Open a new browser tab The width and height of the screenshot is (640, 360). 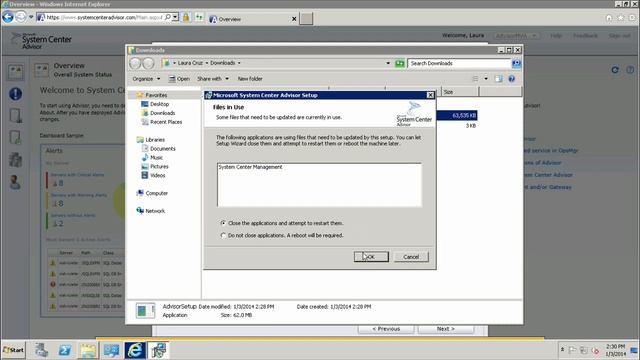pyautogui.click(x=306, y=18)
